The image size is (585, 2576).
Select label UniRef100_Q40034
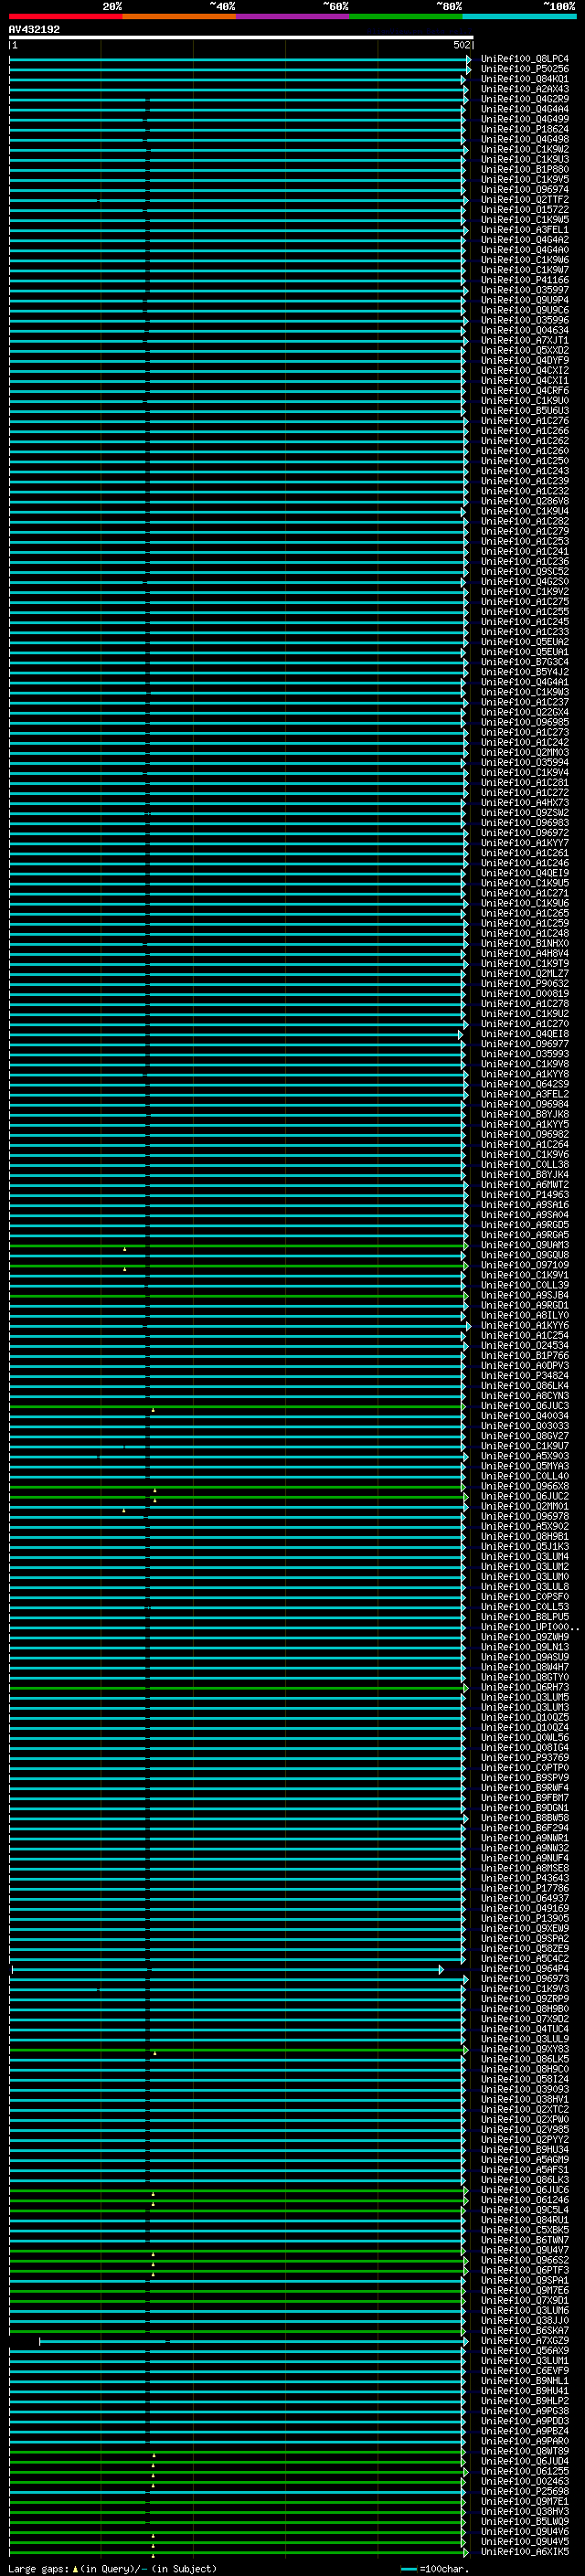tap(524, 1416)
